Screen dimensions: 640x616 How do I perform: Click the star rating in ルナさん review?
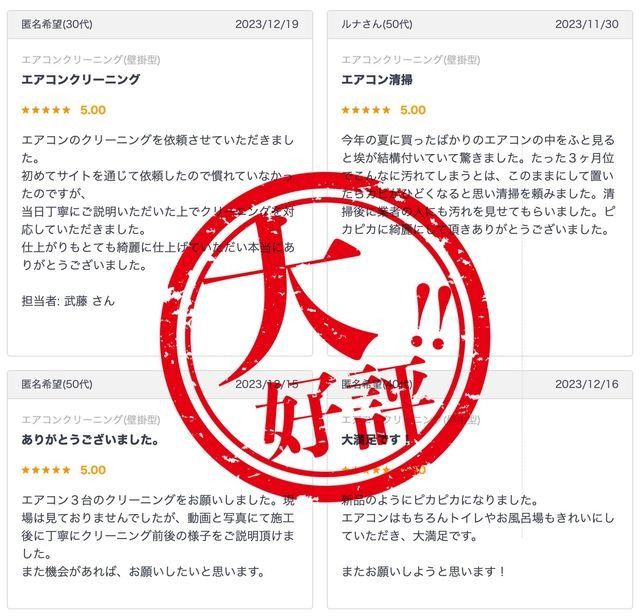366,110
